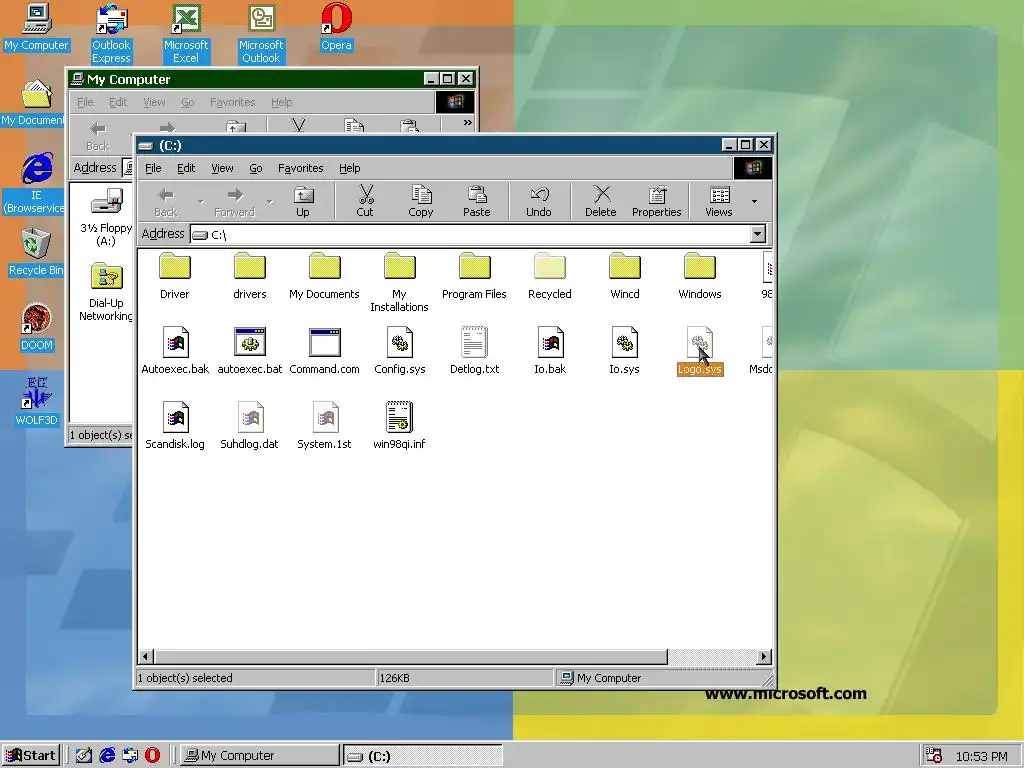Select the Windows folder
Image resolution: width=1024 pixels, height=768 pixels.
[699, 276]
